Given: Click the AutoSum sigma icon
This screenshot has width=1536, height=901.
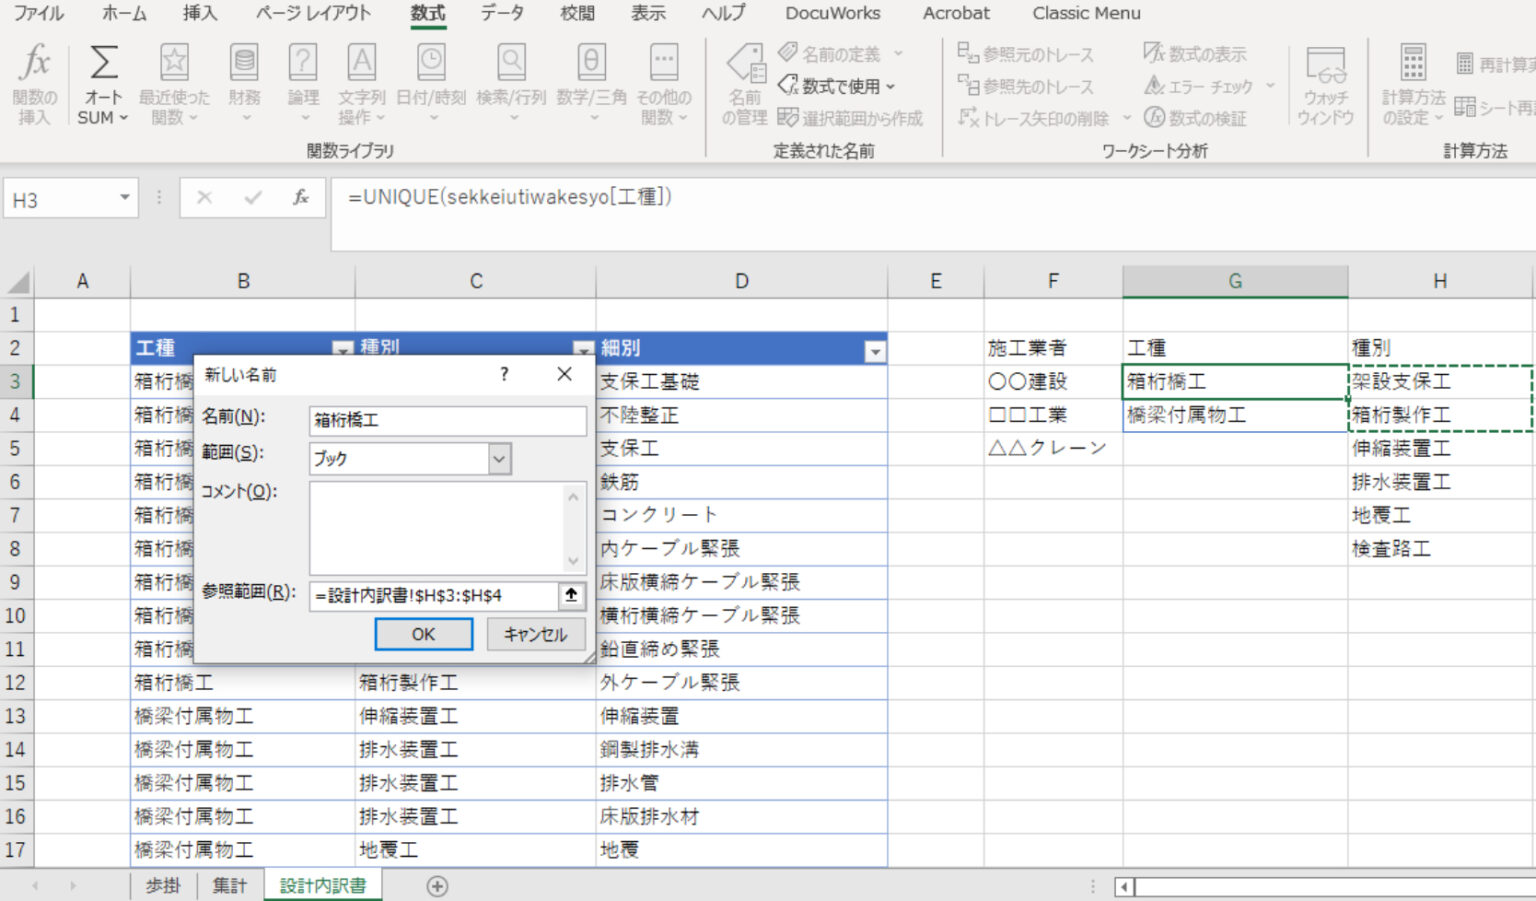Looking at the screenshot, I should [103, 64].
